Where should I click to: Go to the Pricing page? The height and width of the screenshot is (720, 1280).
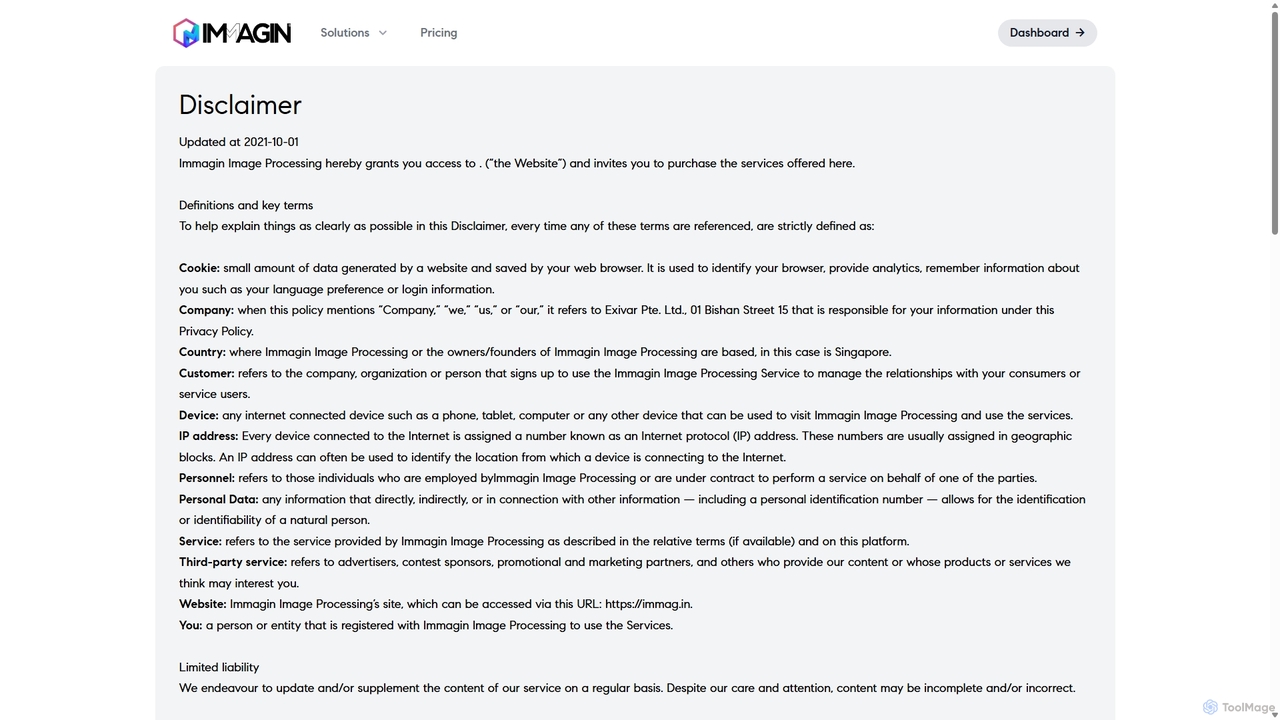pos(438,33)
